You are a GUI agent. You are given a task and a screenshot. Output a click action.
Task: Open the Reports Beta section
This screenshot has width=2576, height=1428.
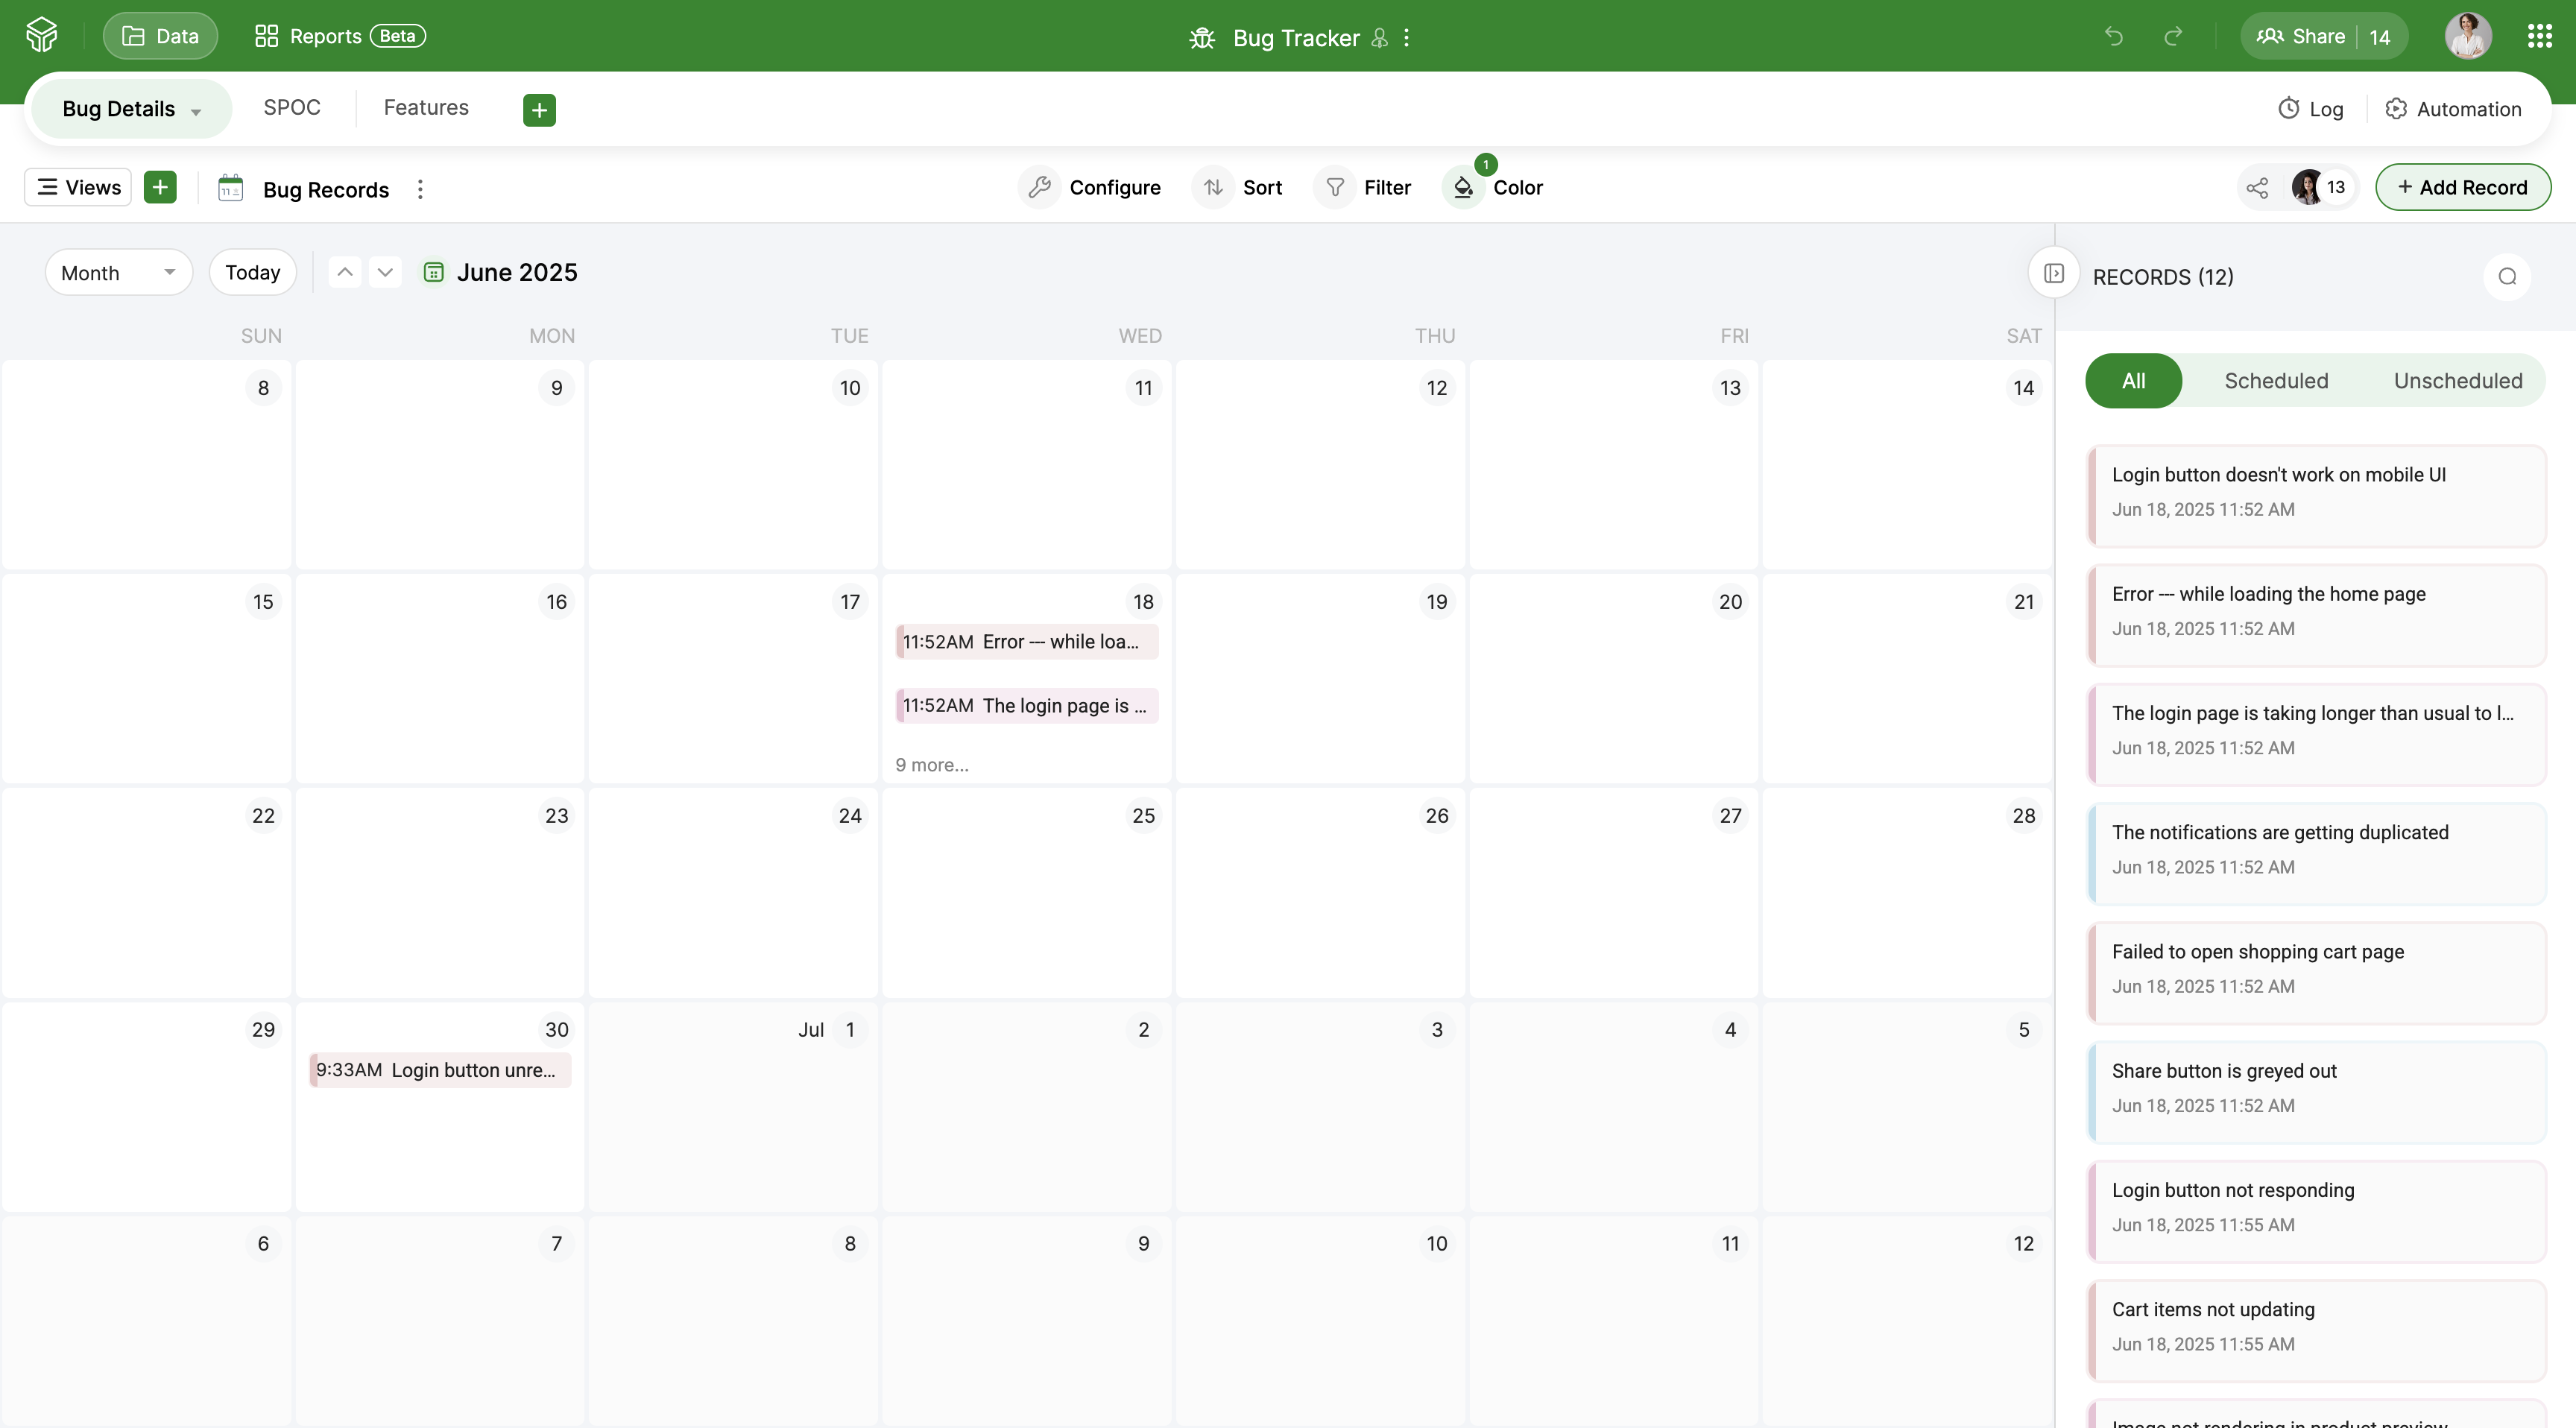pyautogui.click(x=326, y=35)
